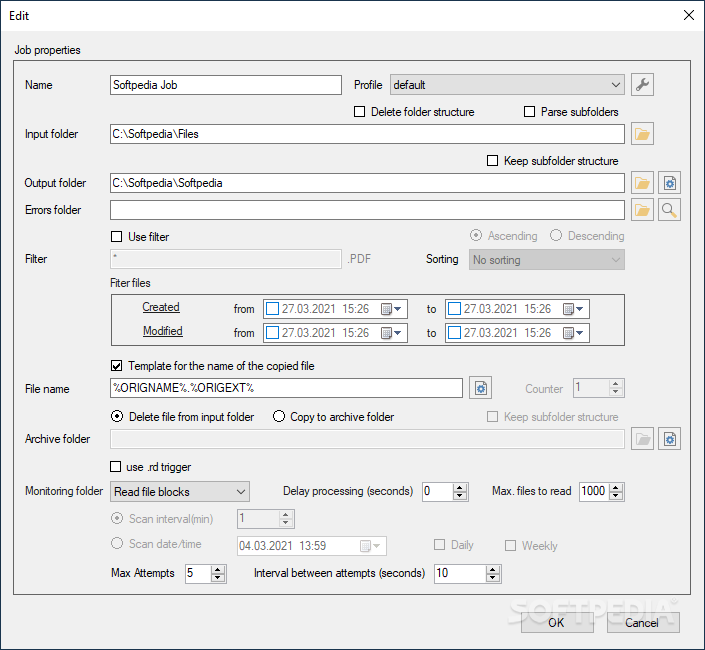
Task: Open Monitoring folder Read file blocks dropdown
Action: tap(180, 492)
